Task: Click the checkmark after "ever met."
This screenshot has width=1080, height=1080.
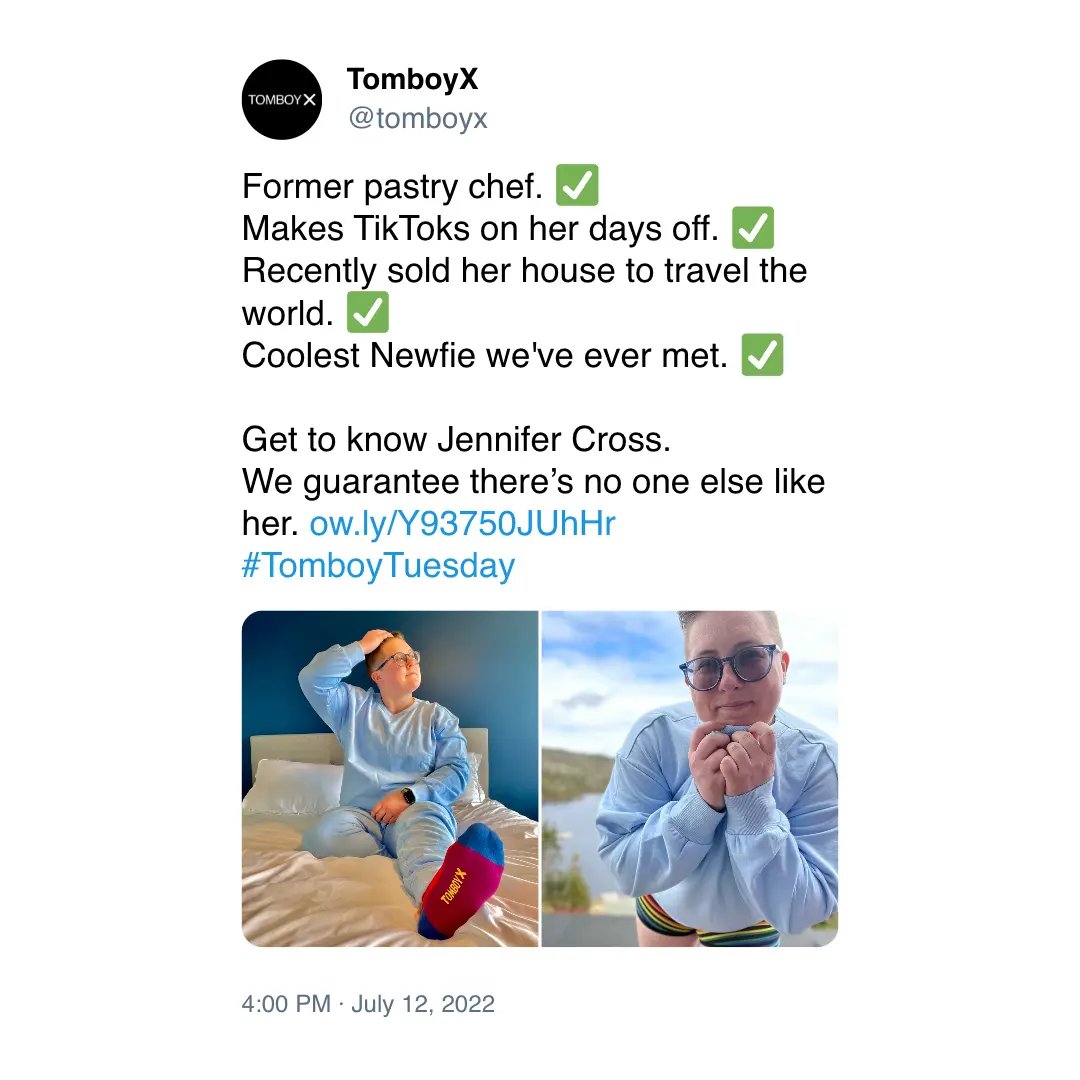Action: (762, 356)
